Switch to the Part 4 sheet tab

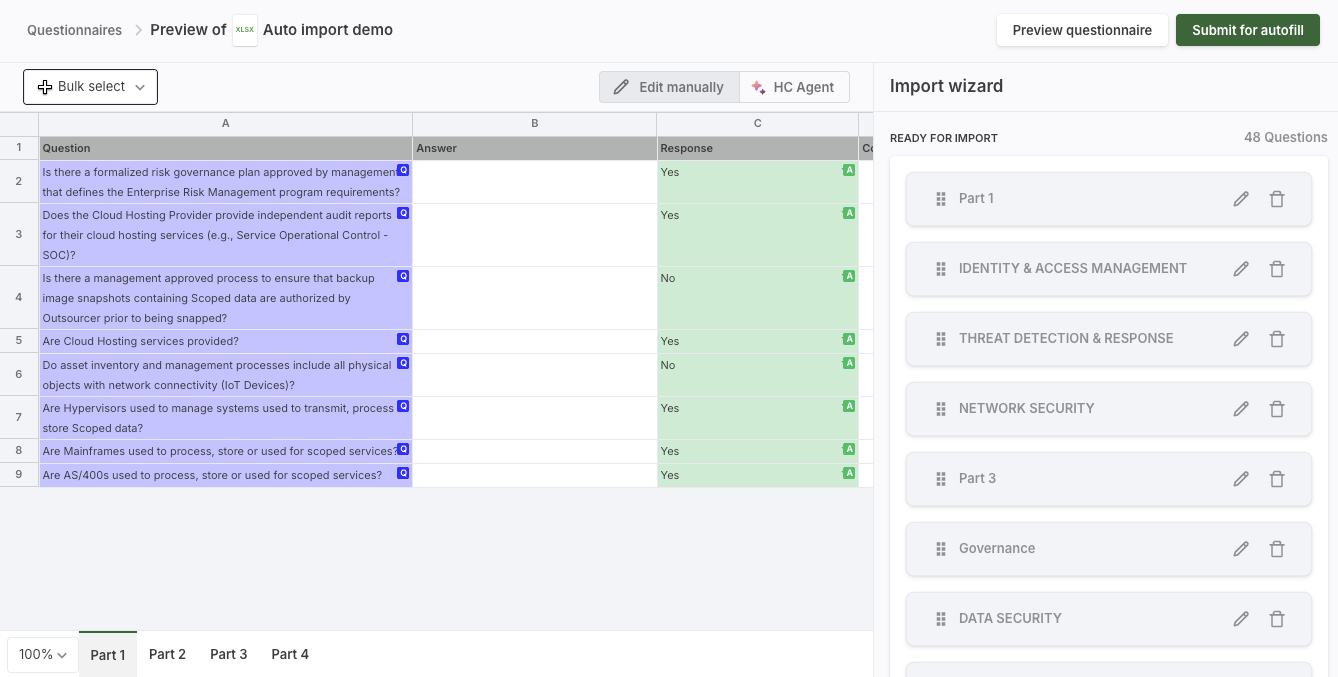[290, 654]
